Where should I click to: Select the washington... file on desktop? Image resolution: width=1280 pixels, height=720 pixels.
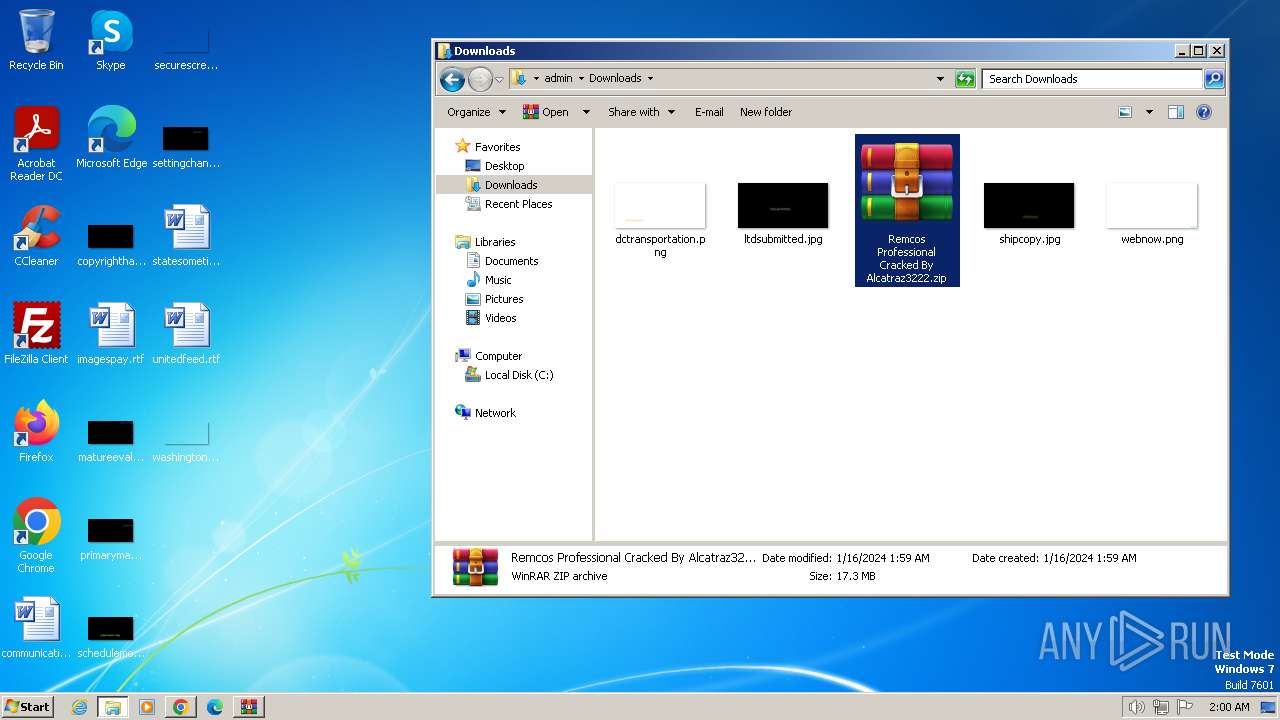186,441
